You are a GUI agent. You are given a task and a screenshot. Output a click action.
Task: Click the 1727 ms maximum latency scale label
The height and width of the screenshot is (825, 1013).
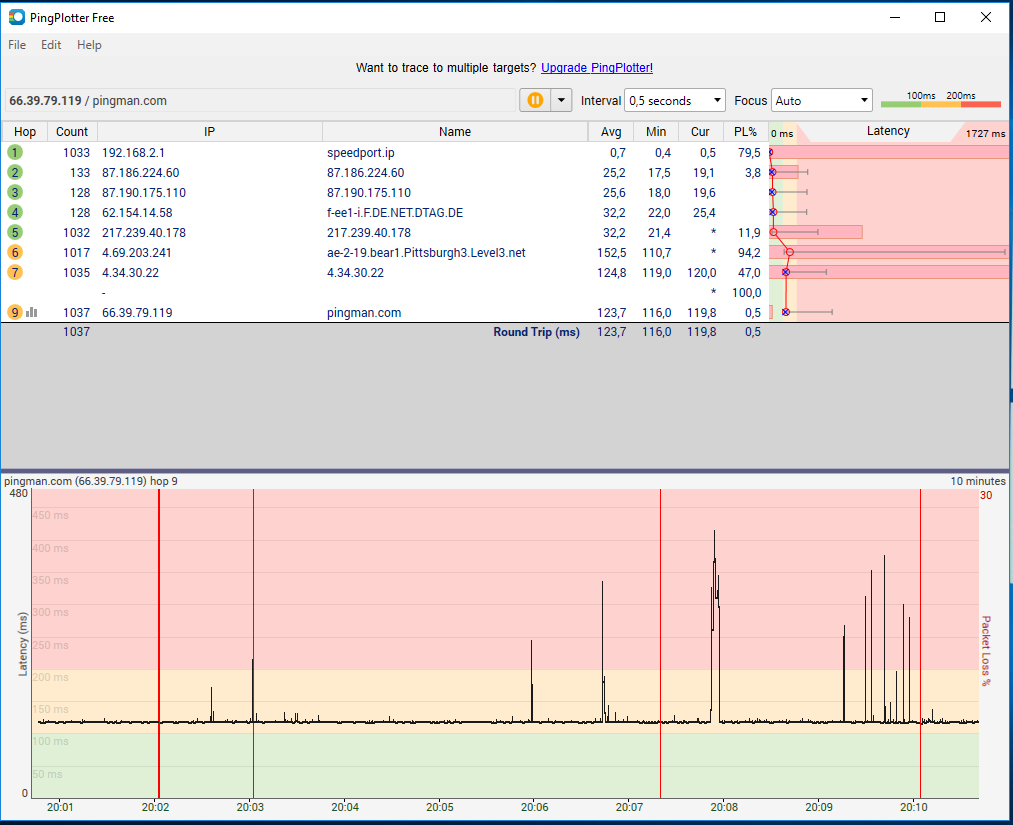(985, 134)
